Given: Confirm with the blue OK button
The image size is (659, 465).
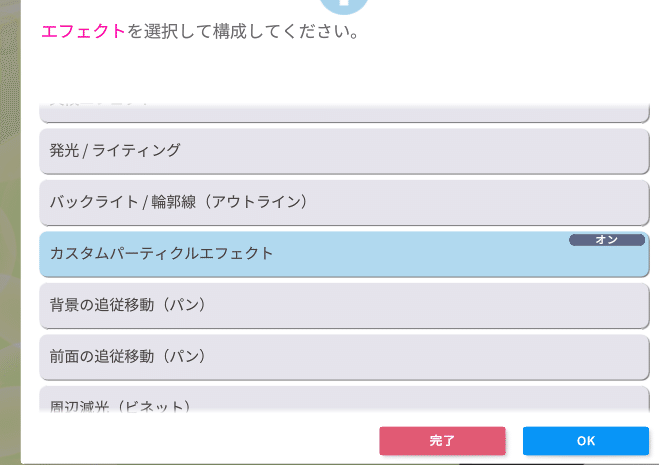Looking at the screenshot, I should pyautogui.click(x=586, y=441).
